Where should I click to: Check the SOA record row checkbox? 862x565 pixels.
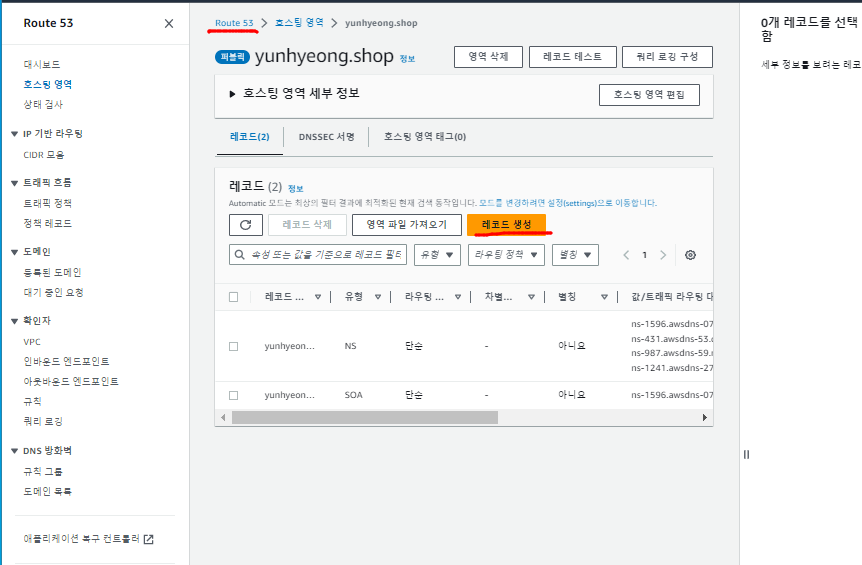(x=234, y=395)
